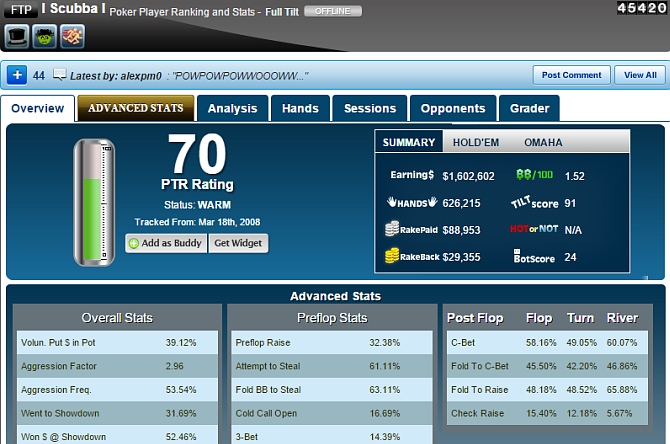The image size is (670, 444).
Task: Open the Sessions tab
Action: pos(370,109)
